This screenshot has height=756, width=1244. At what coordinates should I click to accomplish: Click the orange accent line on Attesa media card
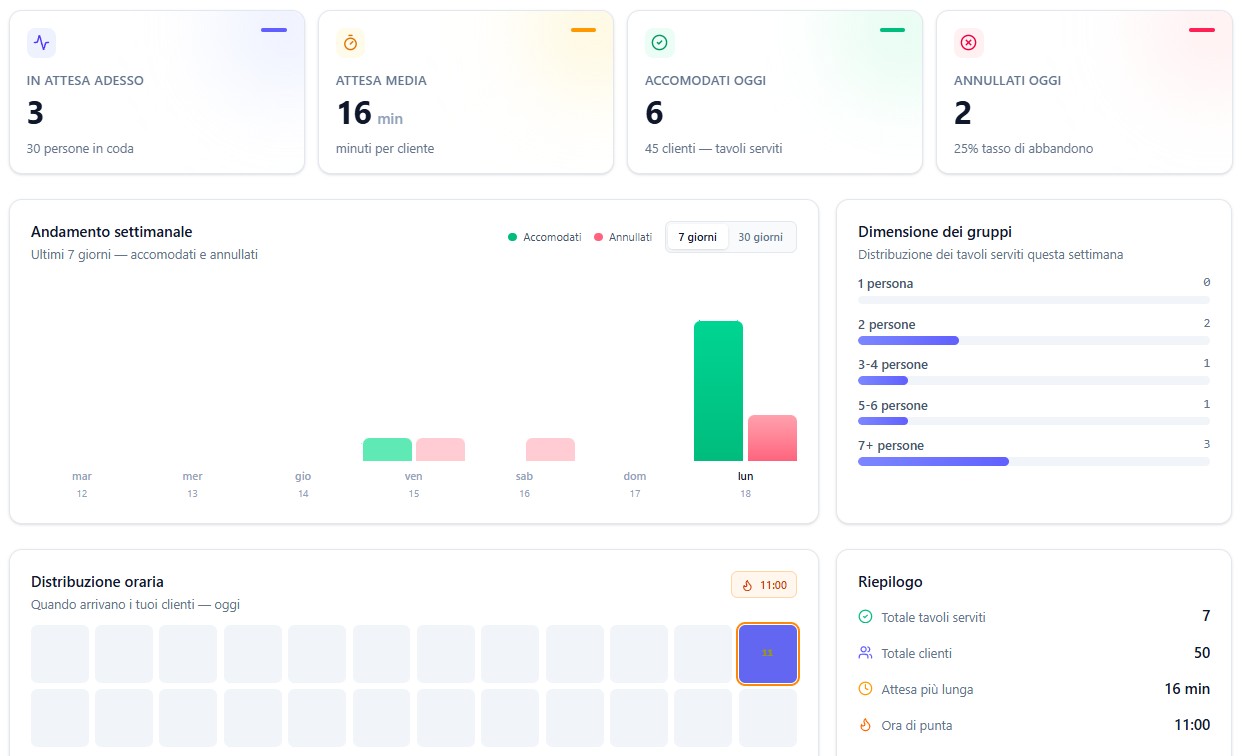583,30
